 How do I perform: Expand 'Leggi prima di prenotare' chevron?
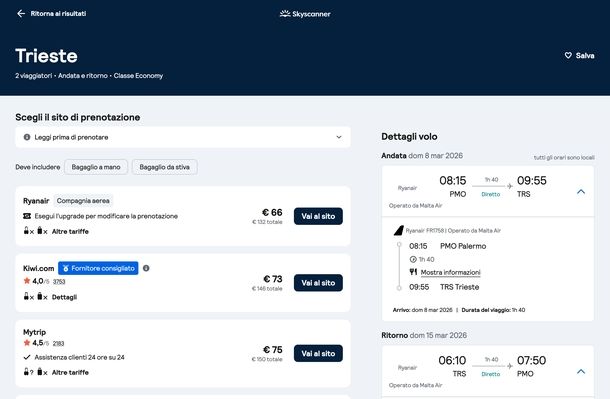339,137
